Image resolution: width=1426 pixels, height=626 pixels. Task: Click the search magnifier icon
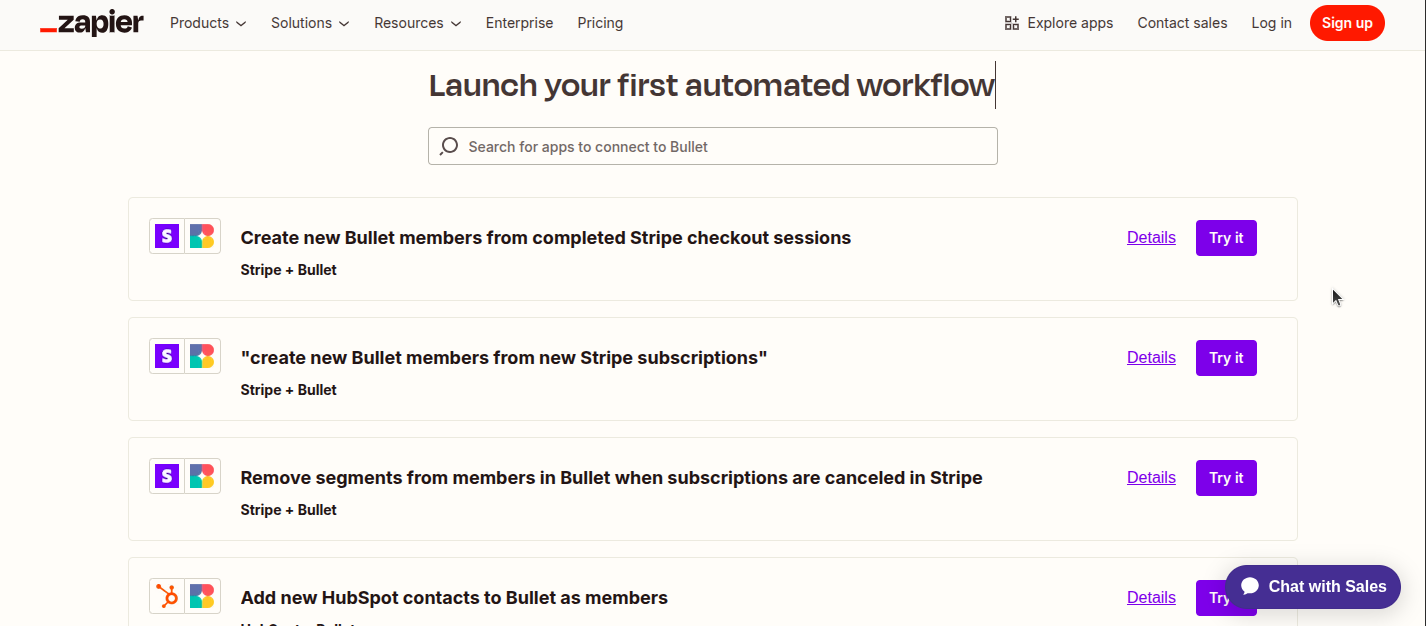(449, 146)
